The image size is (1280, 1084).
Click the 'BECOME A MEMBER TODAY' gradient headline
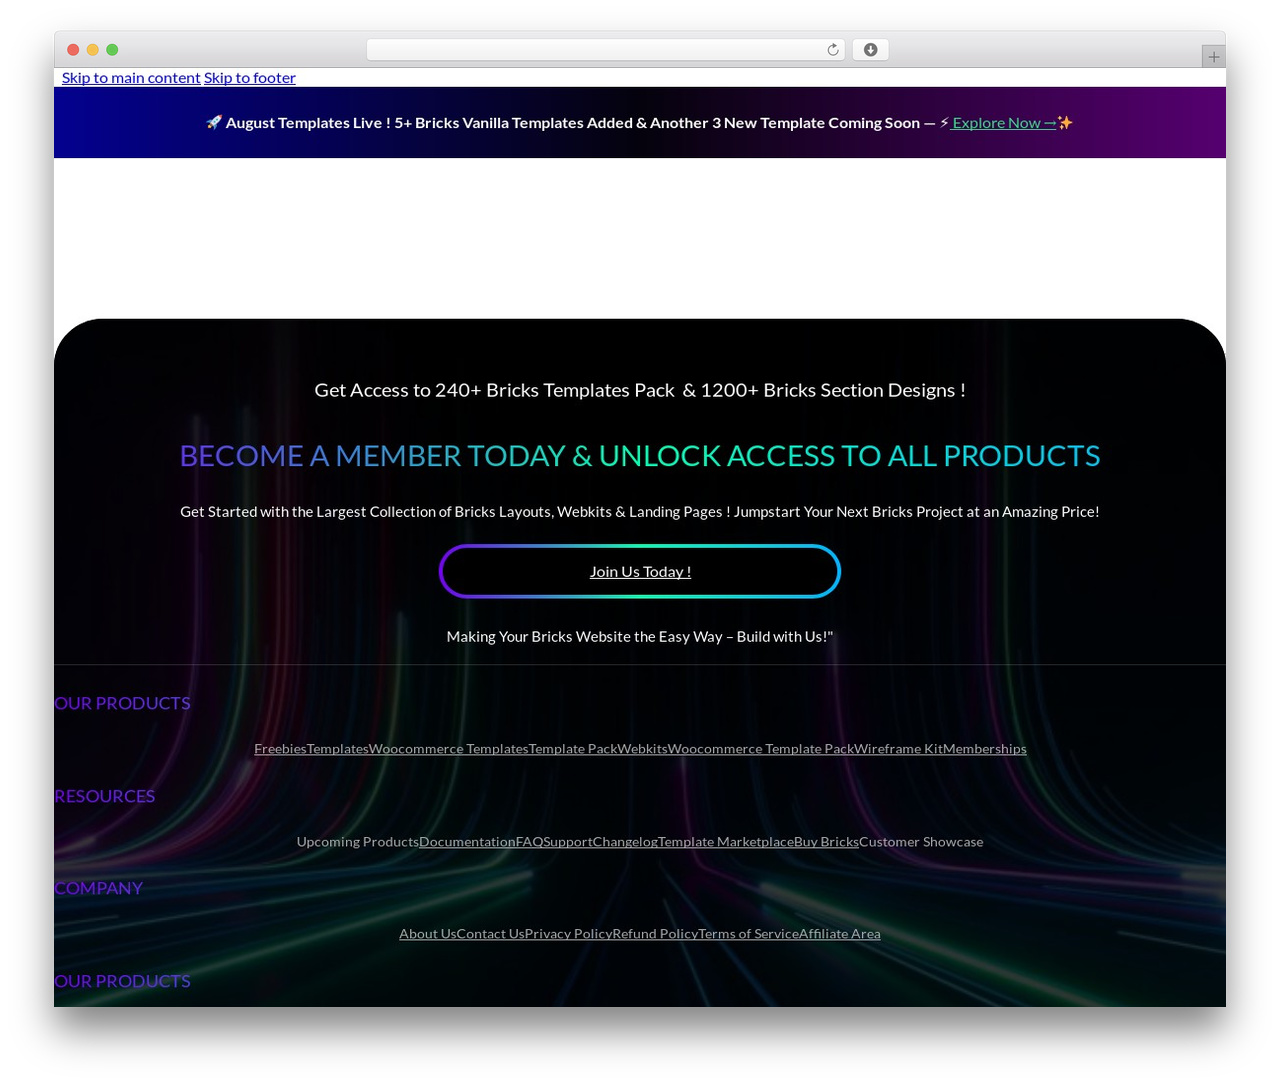(x=640, y=456)
